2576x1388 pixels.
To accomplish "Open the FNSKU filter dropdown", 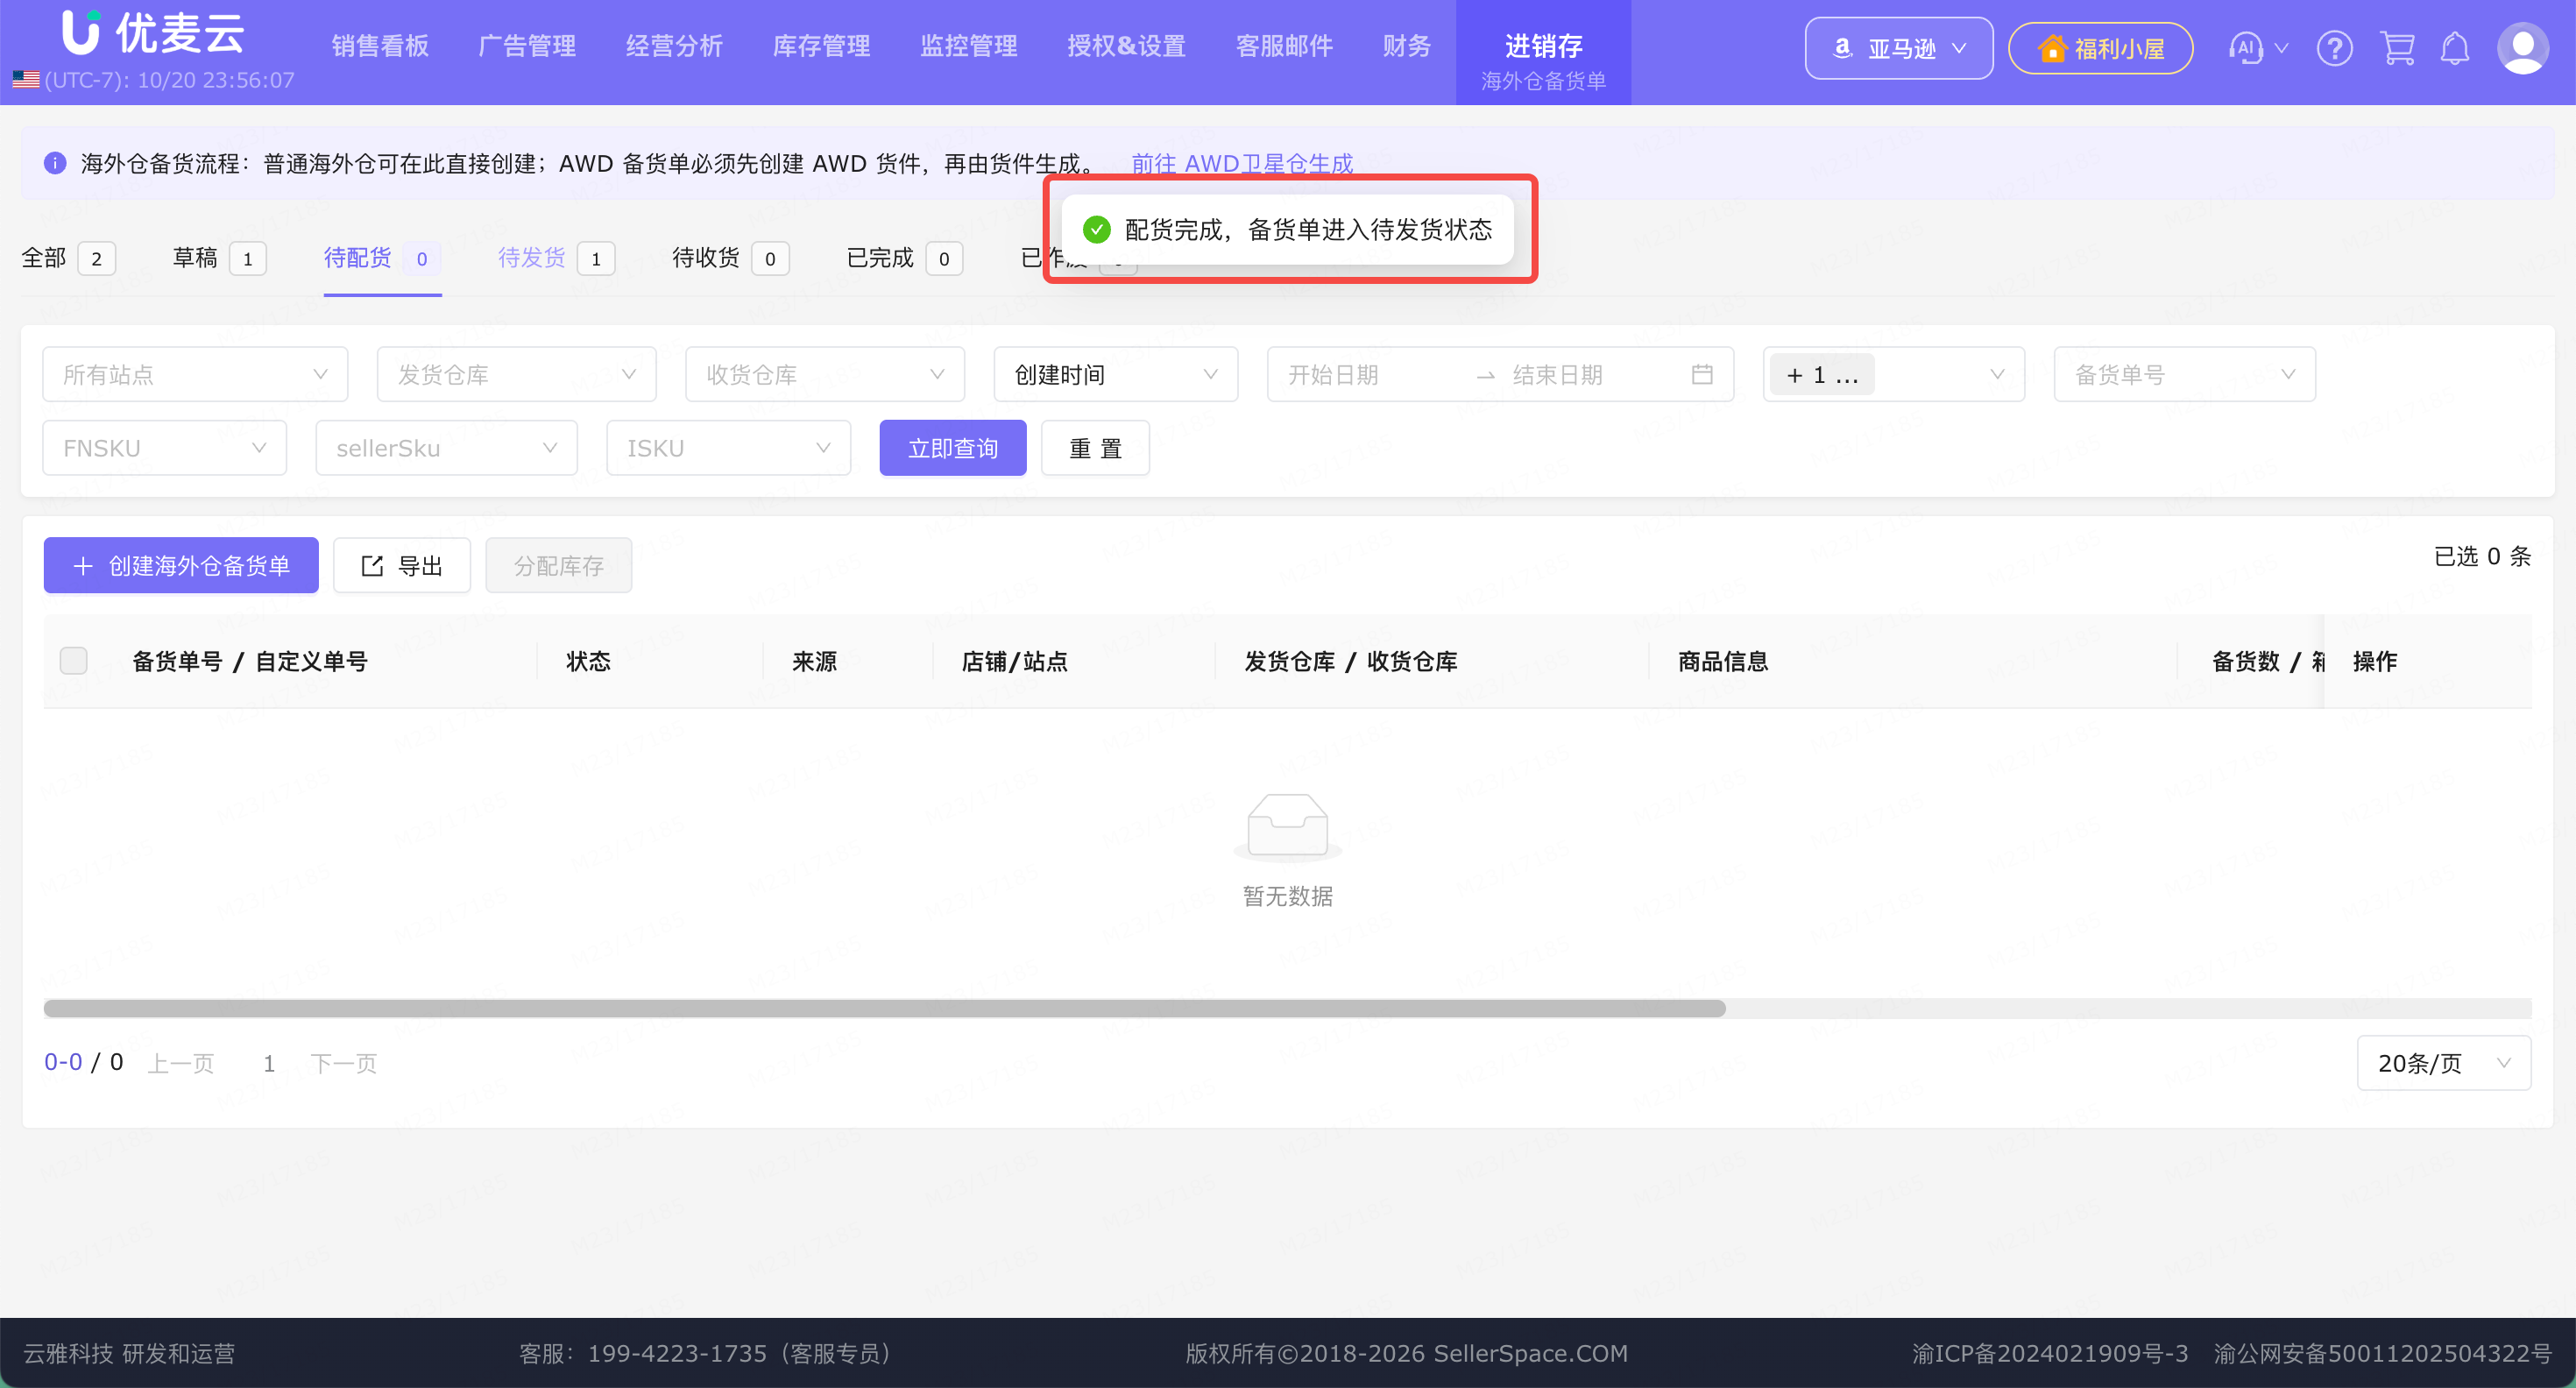I will [165, 448].
